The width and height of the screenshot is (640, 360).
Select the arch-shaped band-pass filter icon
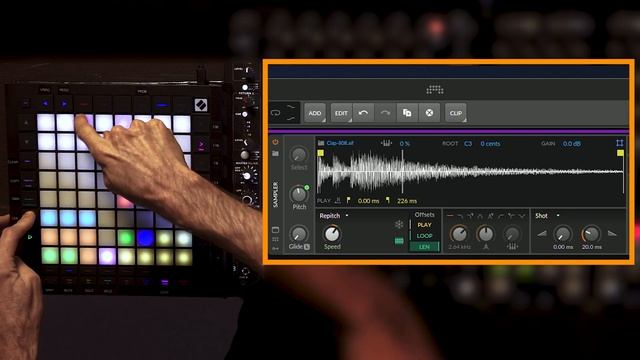480,216
